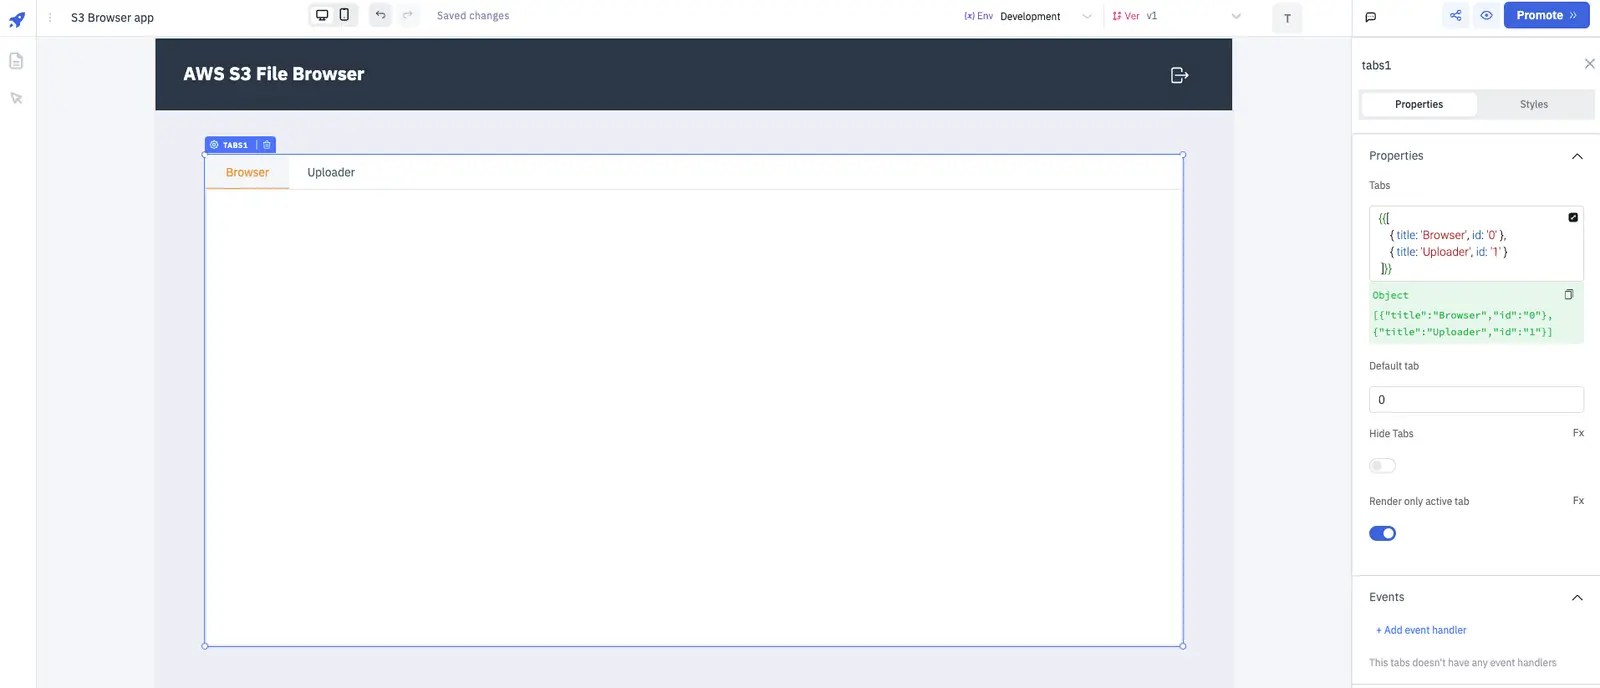Click the logout icon in app header

[1179, 75]
